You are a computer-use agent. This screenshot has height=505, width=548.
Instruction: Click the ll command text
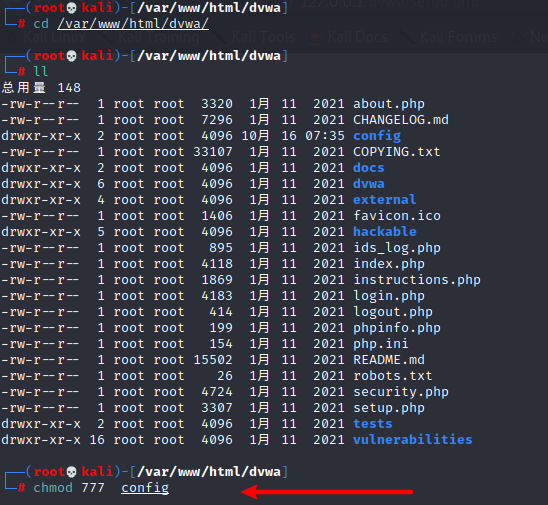(41, 72)
